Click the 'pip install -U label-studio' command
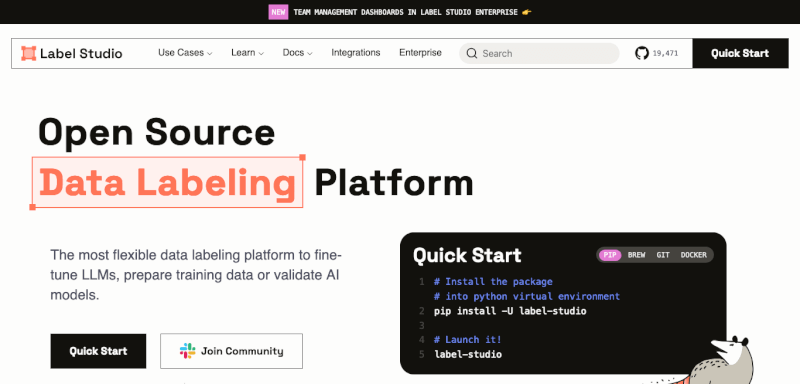This screenshot has width=800, height=384. pos(510,311)
